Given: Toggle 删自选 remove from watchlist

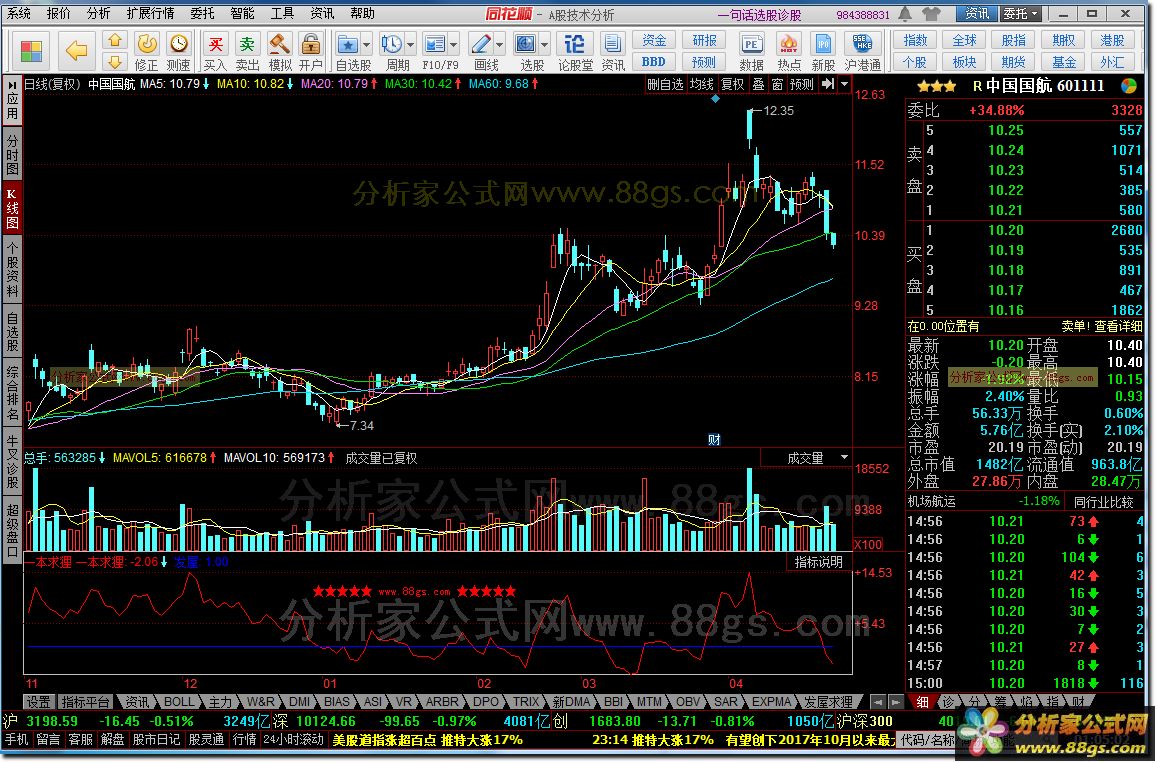Looking at the screenshot, I should 665,84.
